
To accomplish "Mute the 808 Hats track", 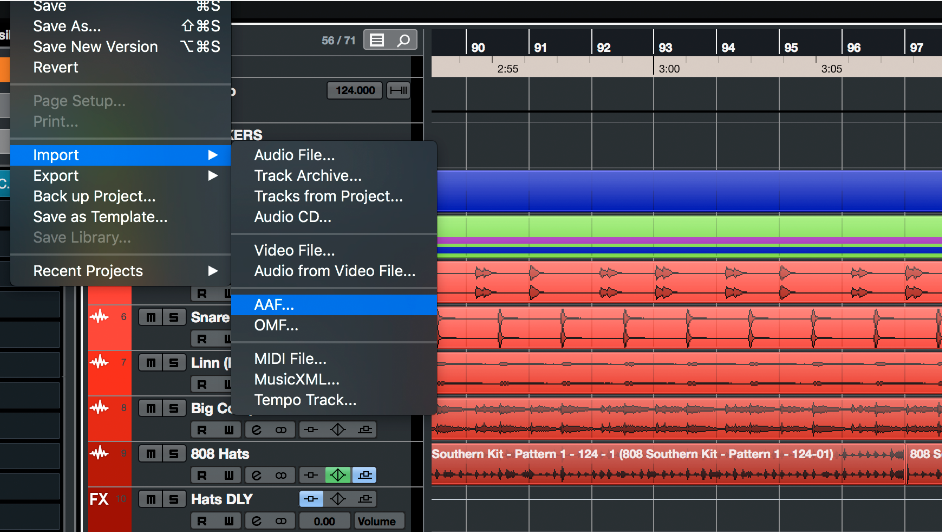I will pos(151,453).
